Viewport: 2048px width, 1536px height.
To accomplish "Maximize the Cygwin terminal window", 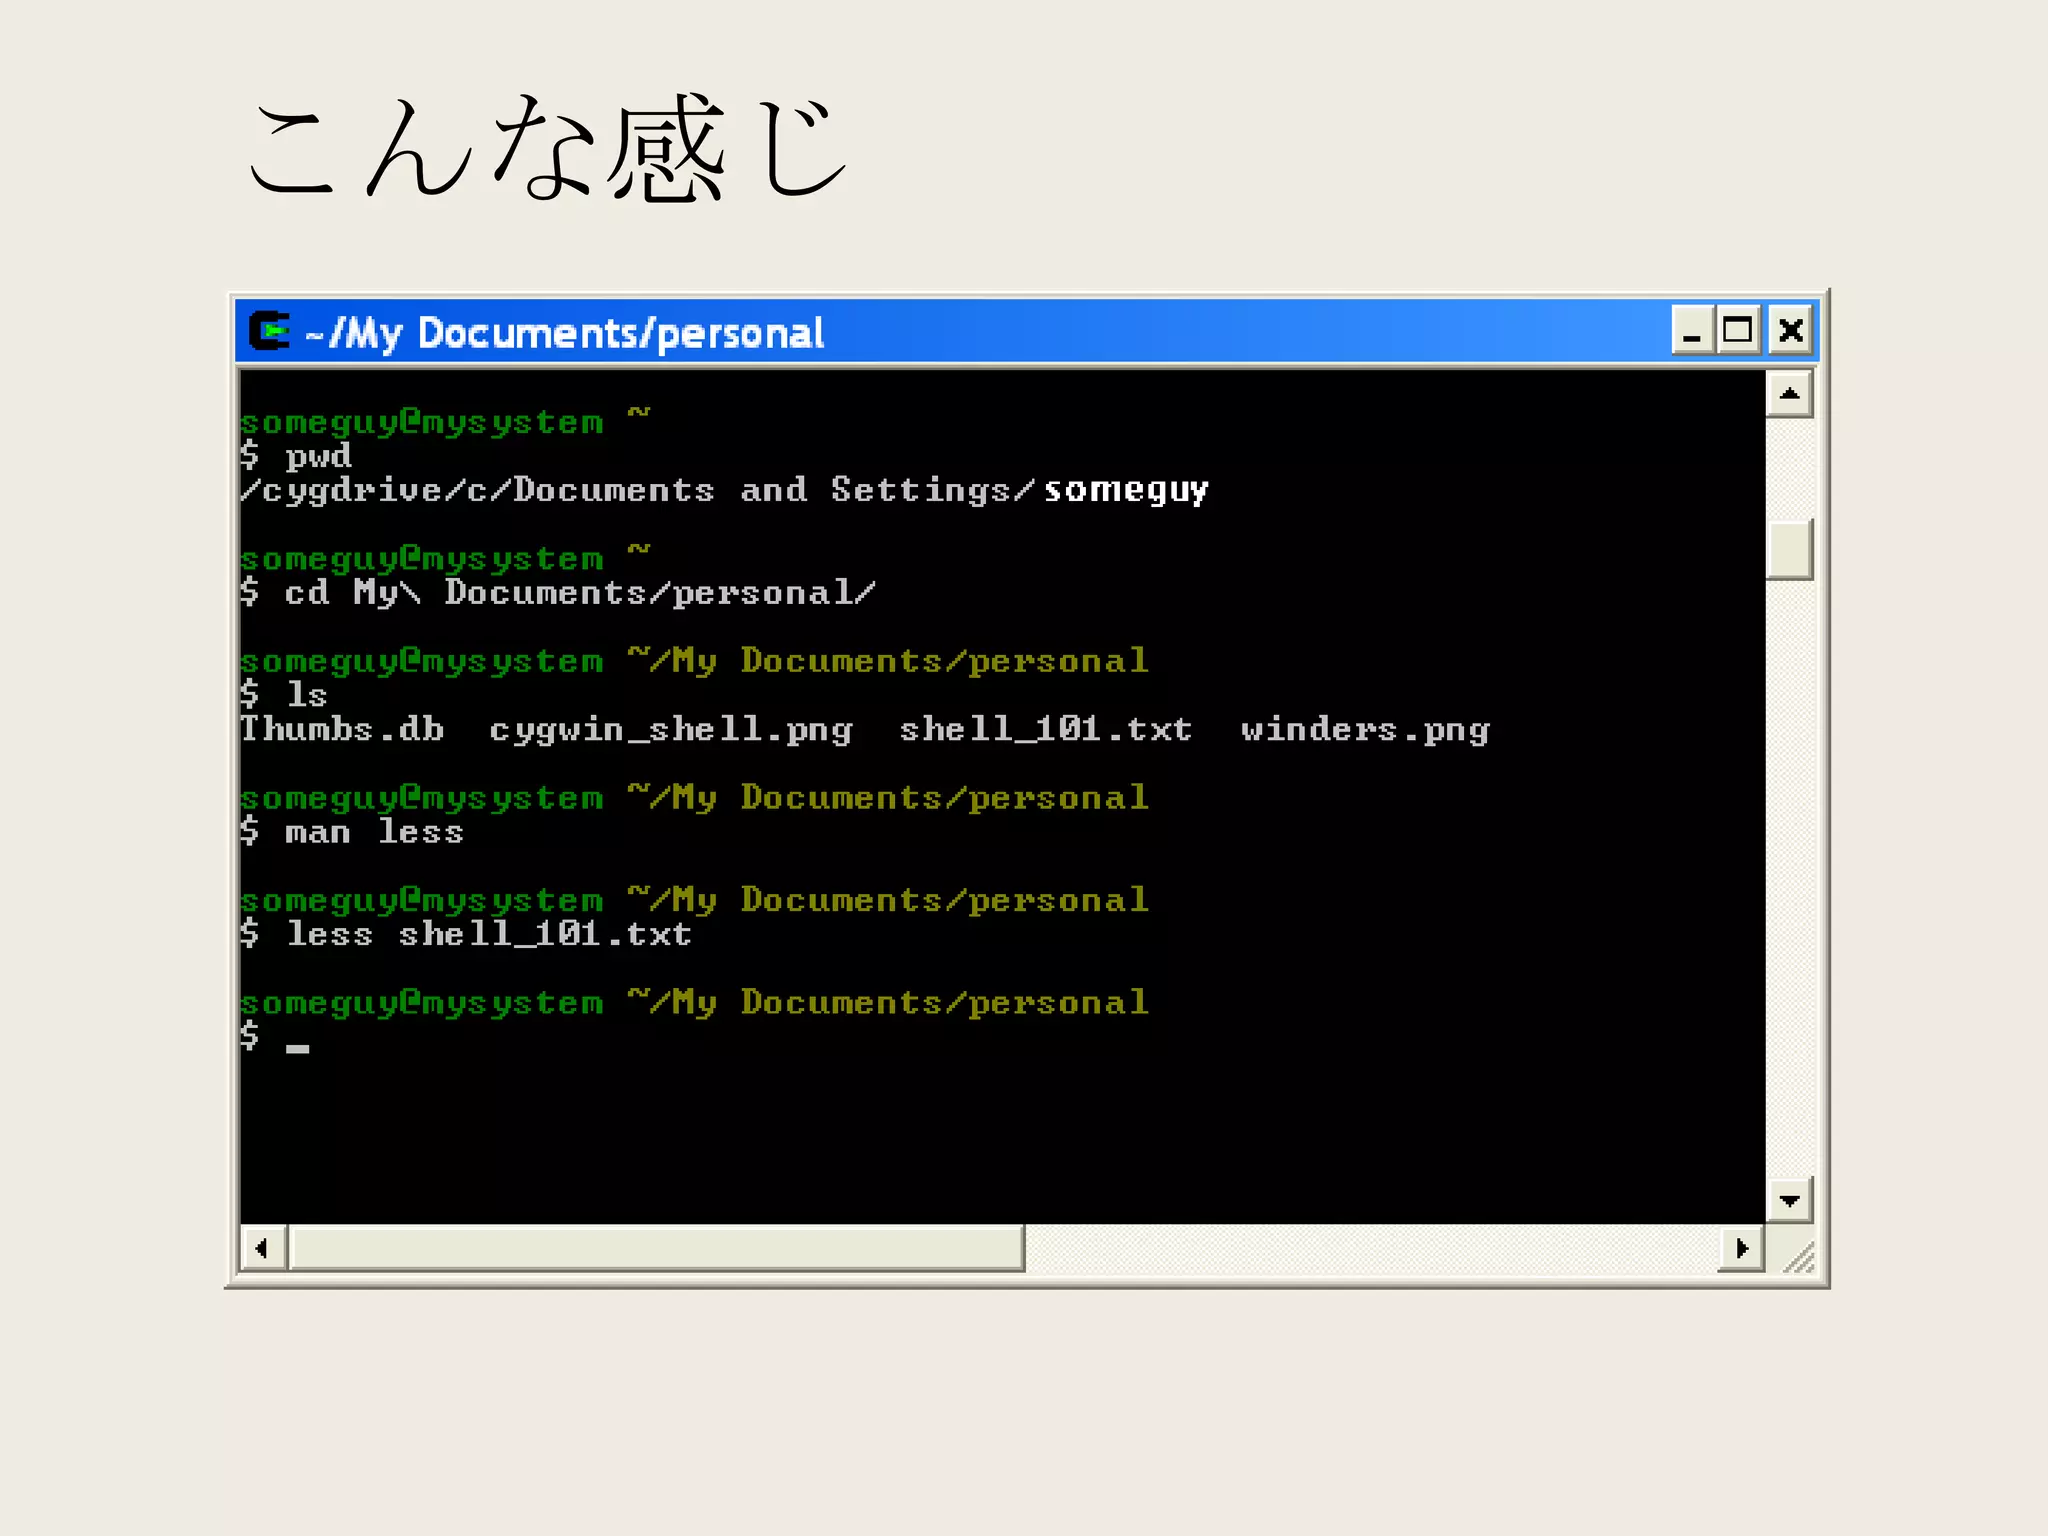I will pos(1738,331).
